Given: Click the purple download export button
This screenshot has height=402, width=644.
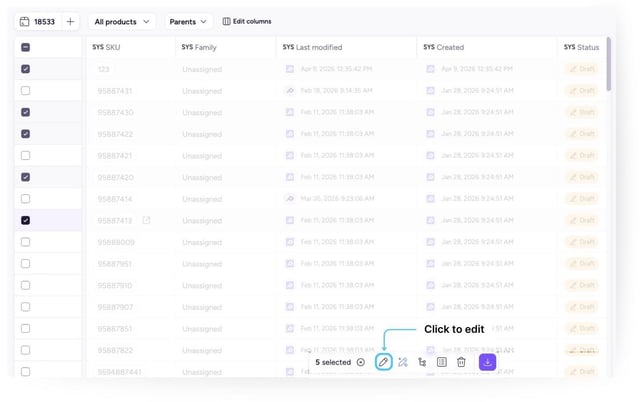Looking at the screenshot, I should point(488,362).
